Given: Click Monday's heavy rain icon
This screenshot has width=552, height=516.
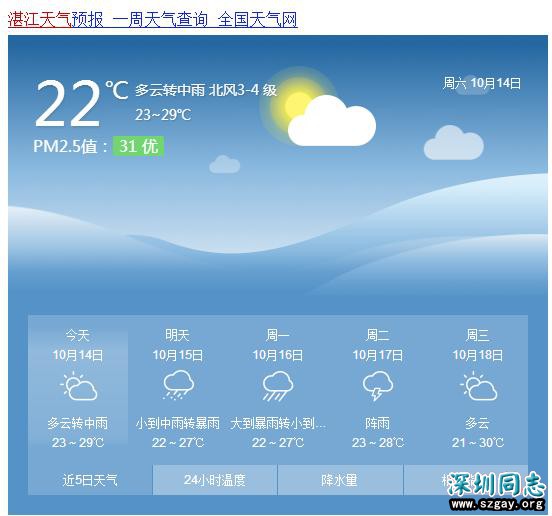Looking at the screenshot, I should tap(278, 386).
